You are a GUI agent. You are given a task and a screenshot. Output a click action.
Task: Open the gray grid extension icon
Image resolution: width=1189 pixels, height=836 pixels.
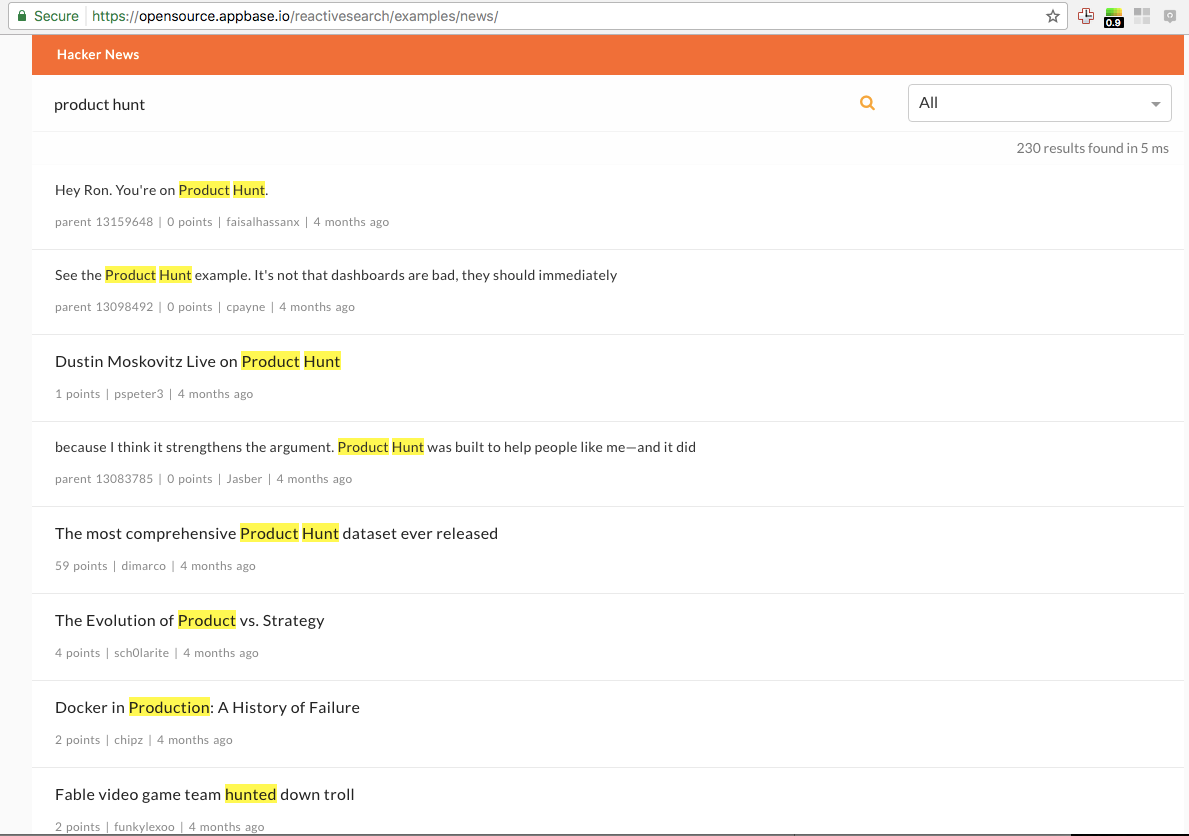pyautogui.click(x=1142, y=16)
